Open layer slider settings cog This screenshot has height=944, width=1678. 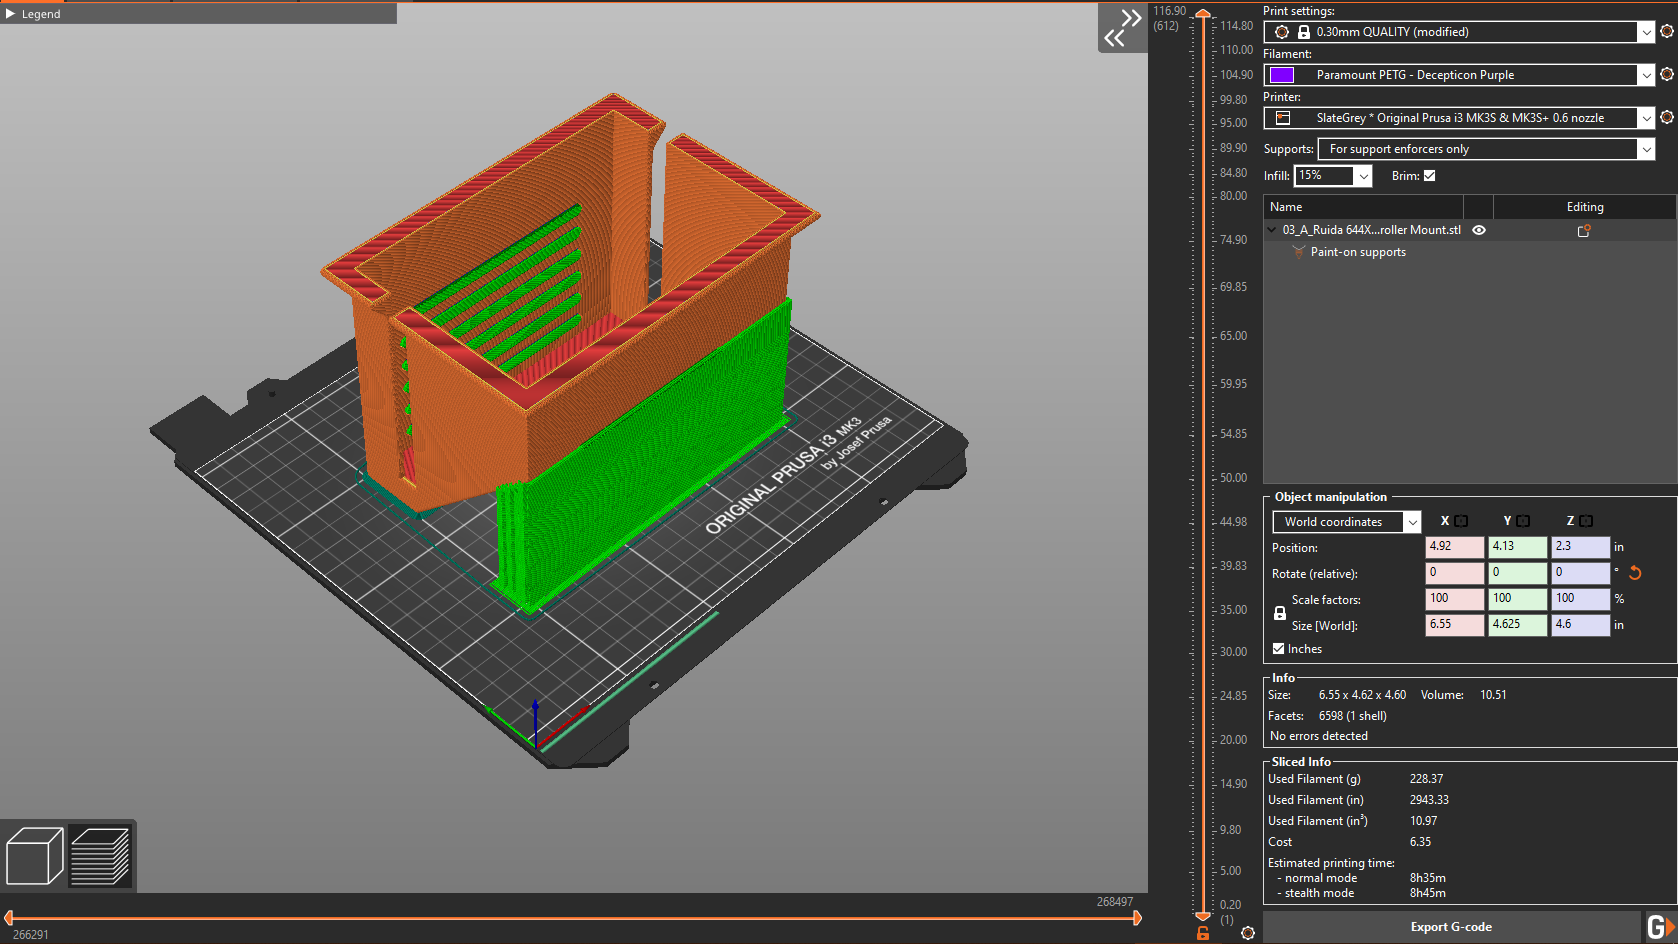tap(1248, 933)
